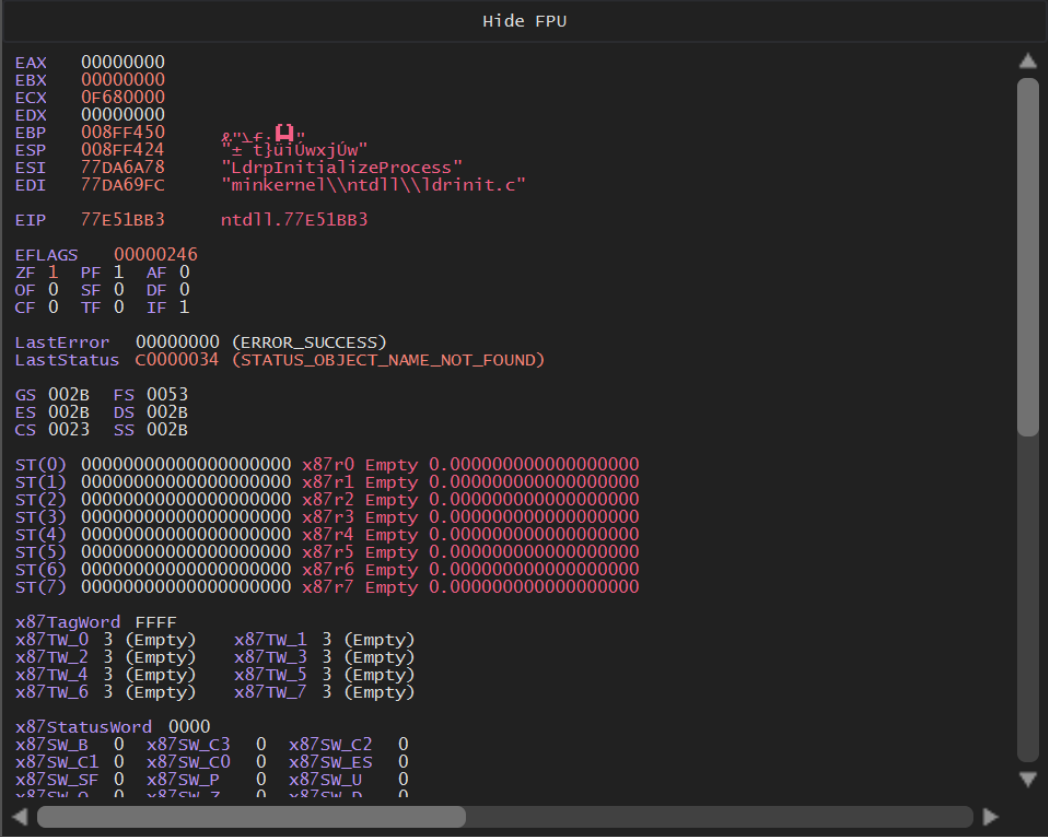Click the vertical scrollbar down arrow

[x=1028, y=778]
